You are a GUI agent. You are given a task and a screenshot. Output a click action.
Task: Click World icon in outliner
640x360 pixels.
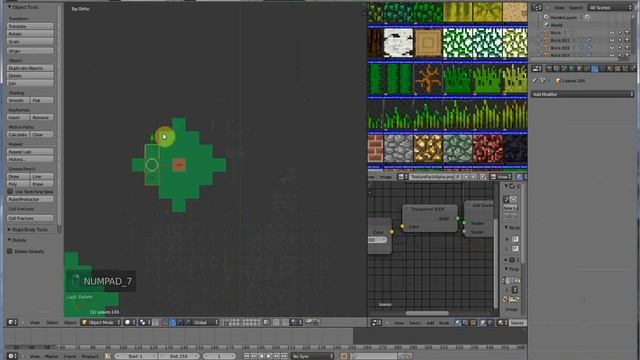546,25
